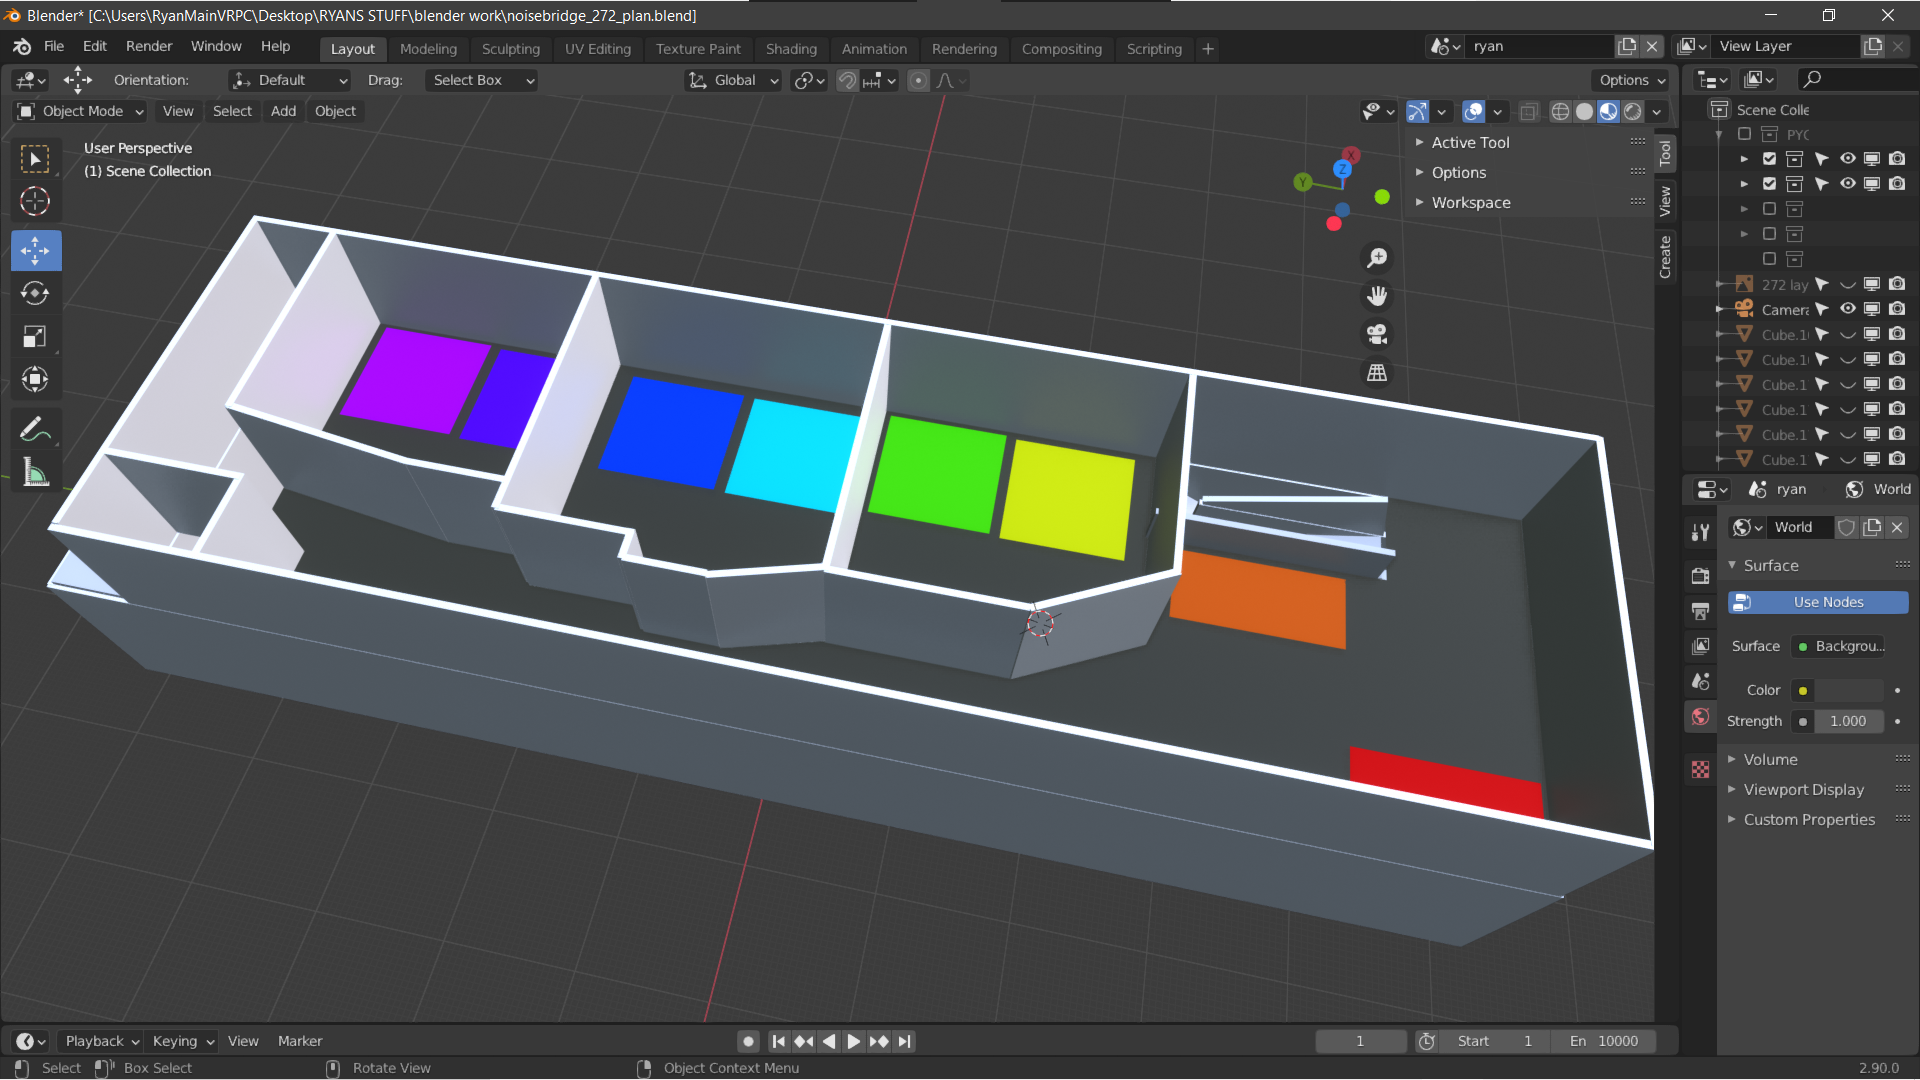The width and height of the screenshot is (1920, 1080).
Task: Select the Scale tool
Action: pos(35,336)
